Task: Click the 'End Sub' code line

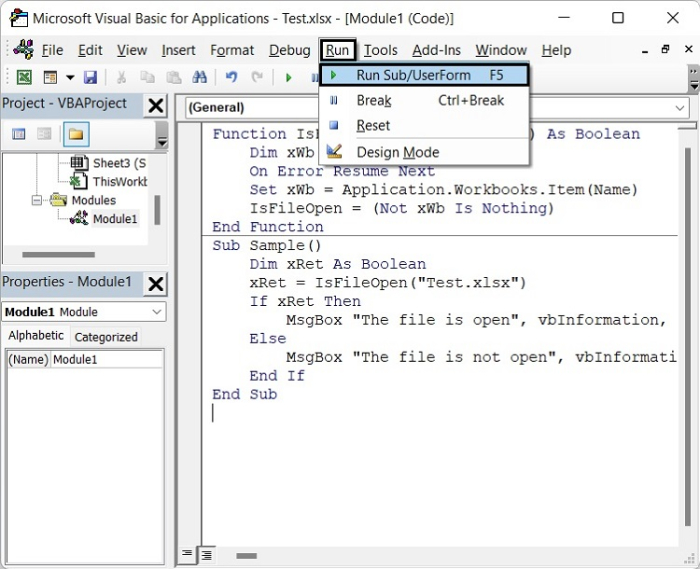Action: pyautogui.click(x=245, y=394)
